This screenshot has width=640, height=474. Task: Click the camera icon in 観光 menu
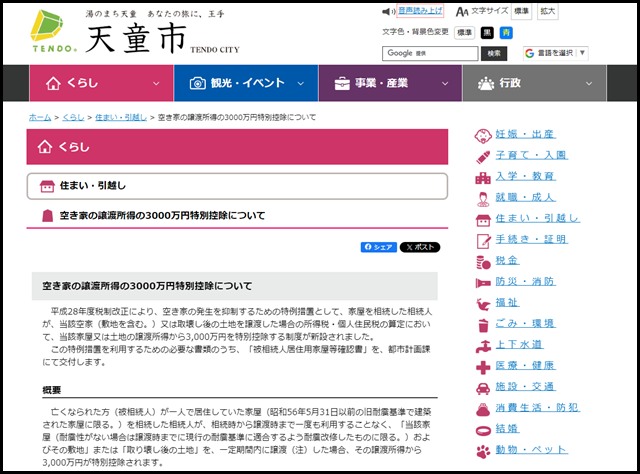click(x=198, y=83)
